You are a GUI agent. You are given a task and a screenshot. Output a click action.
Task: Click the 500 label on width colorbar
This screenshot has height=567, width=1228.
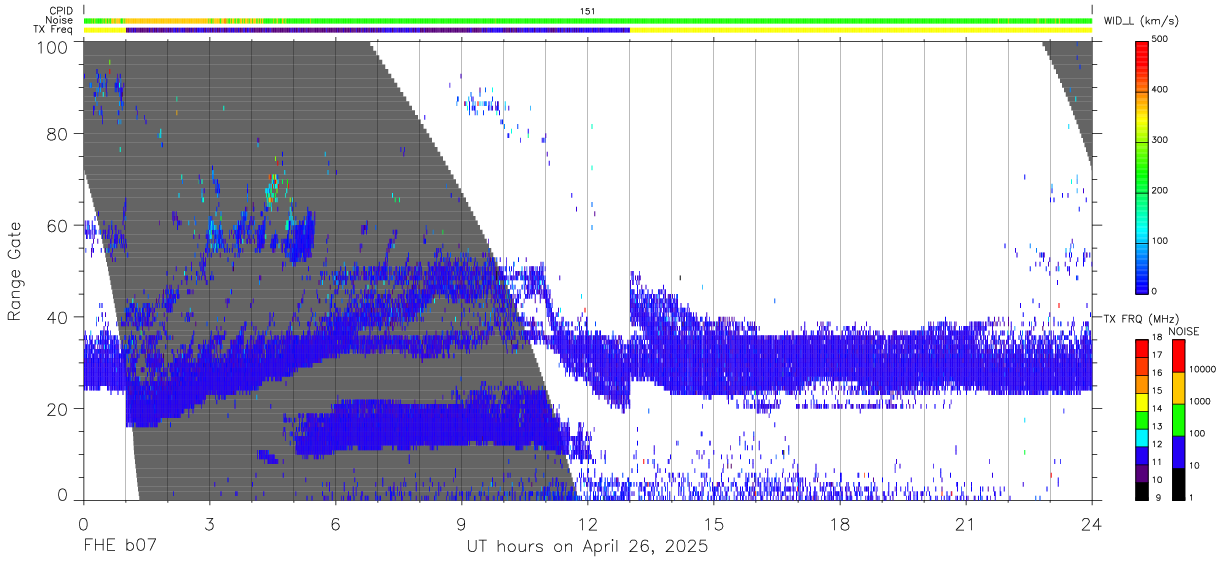pyautogui.click(x=1161, y=40)
